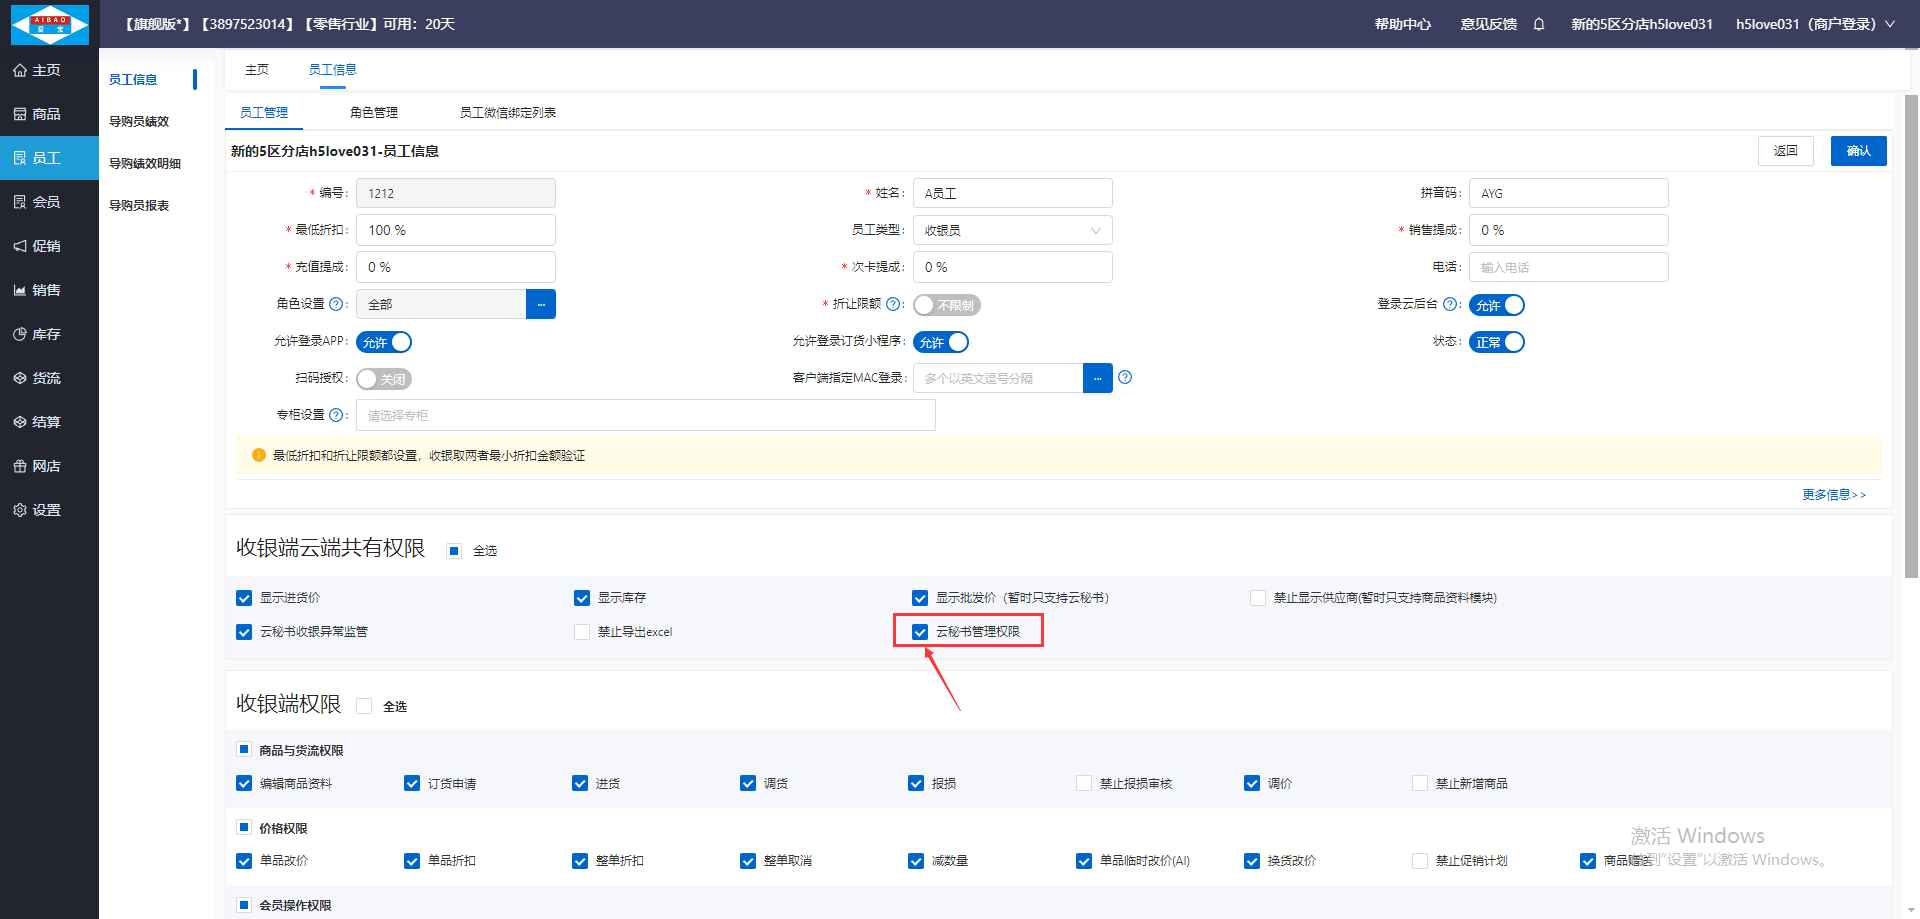
Task: Uncheck 商品与货流权限 group checkbox
Action: [x=244, y=749]
